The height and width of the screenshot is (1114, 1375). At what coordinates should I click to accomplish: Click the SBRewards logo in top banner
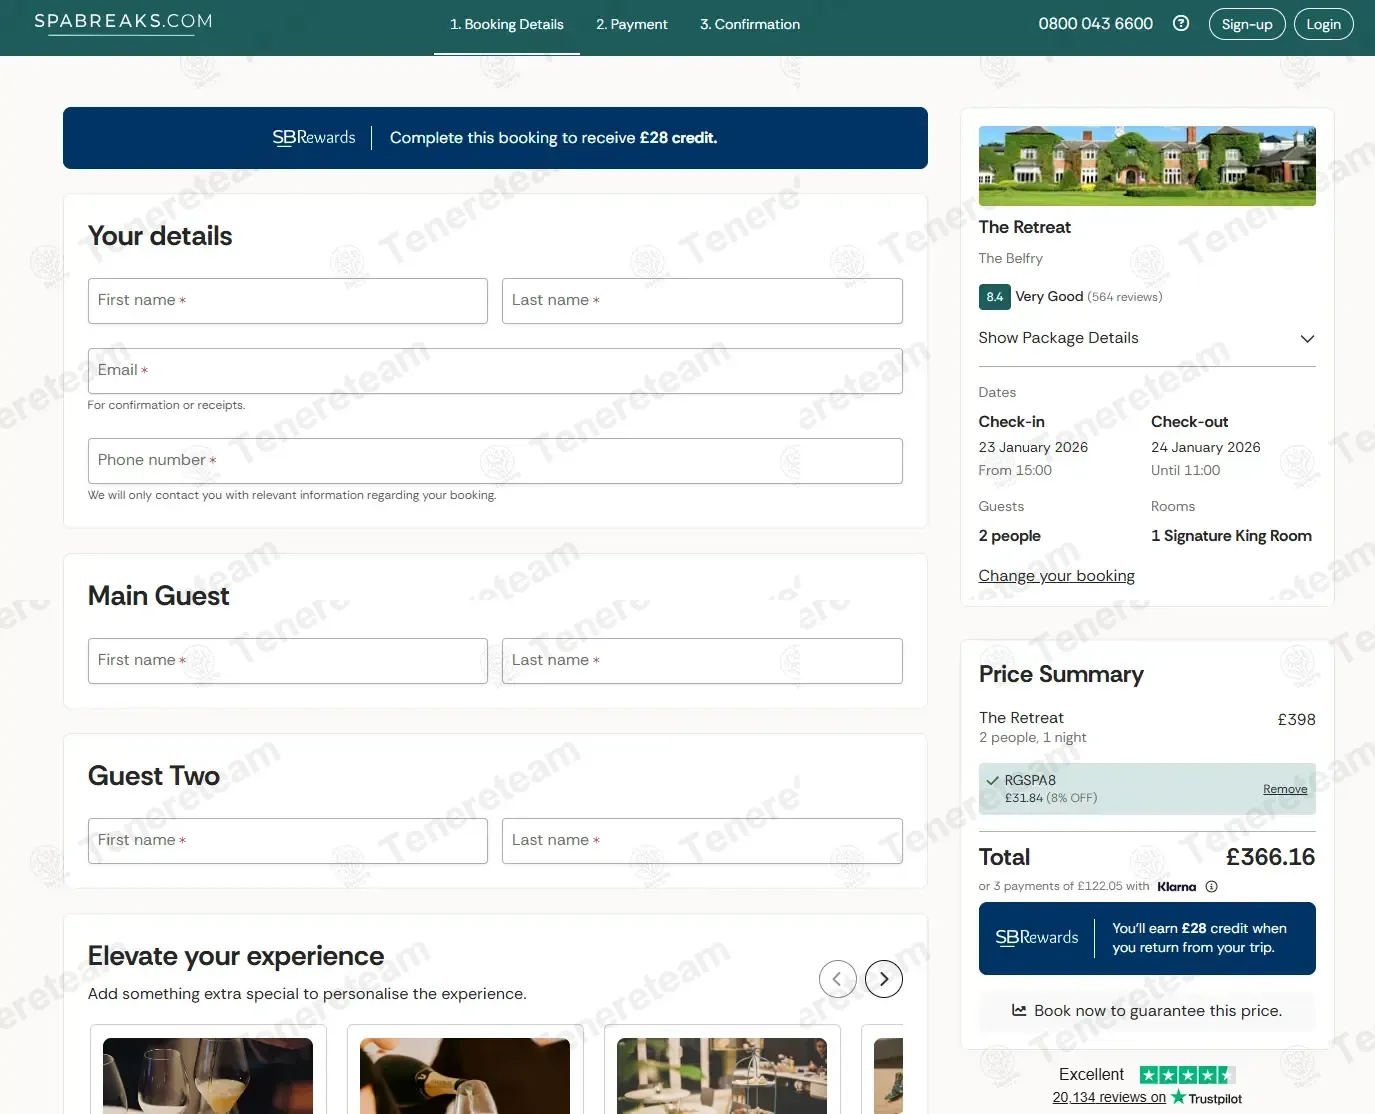pyautogui.click(x=314, y=138)
